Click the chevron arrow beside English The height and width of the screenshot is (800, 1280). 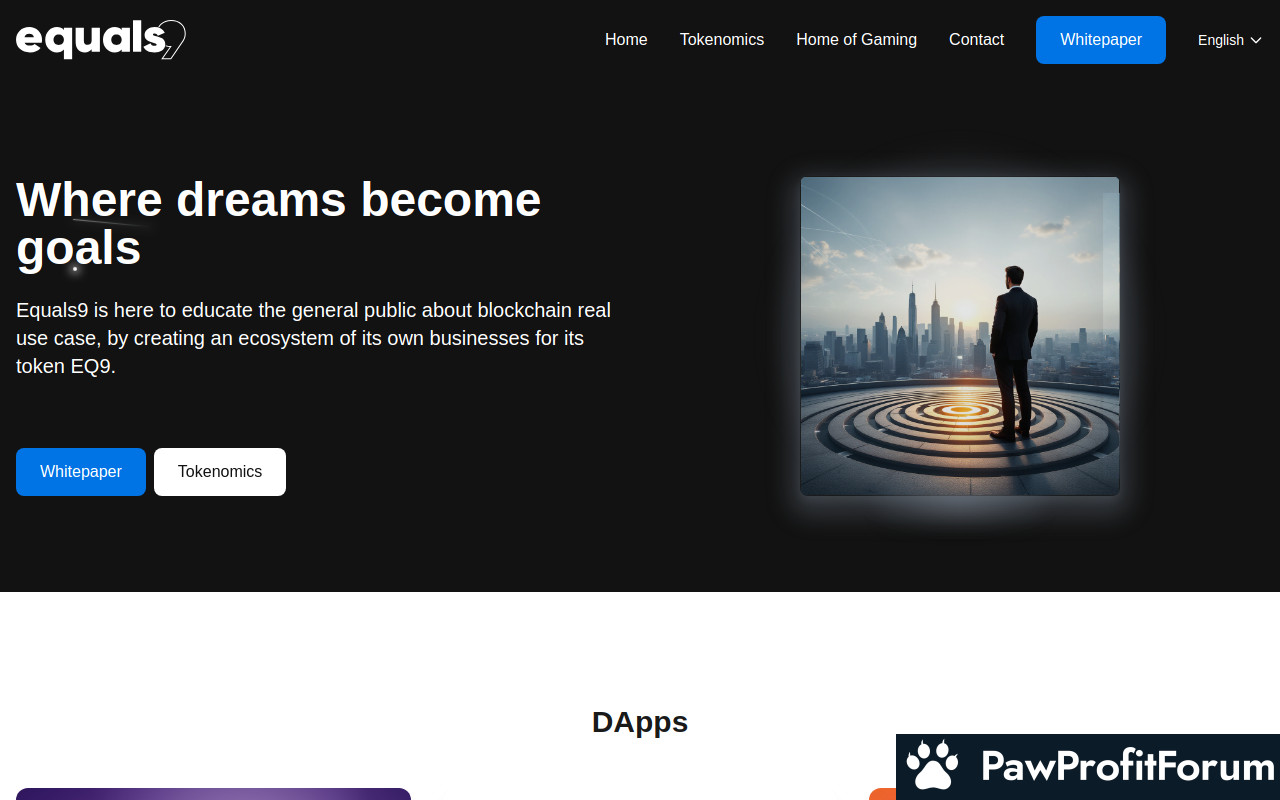(1256, 40)
